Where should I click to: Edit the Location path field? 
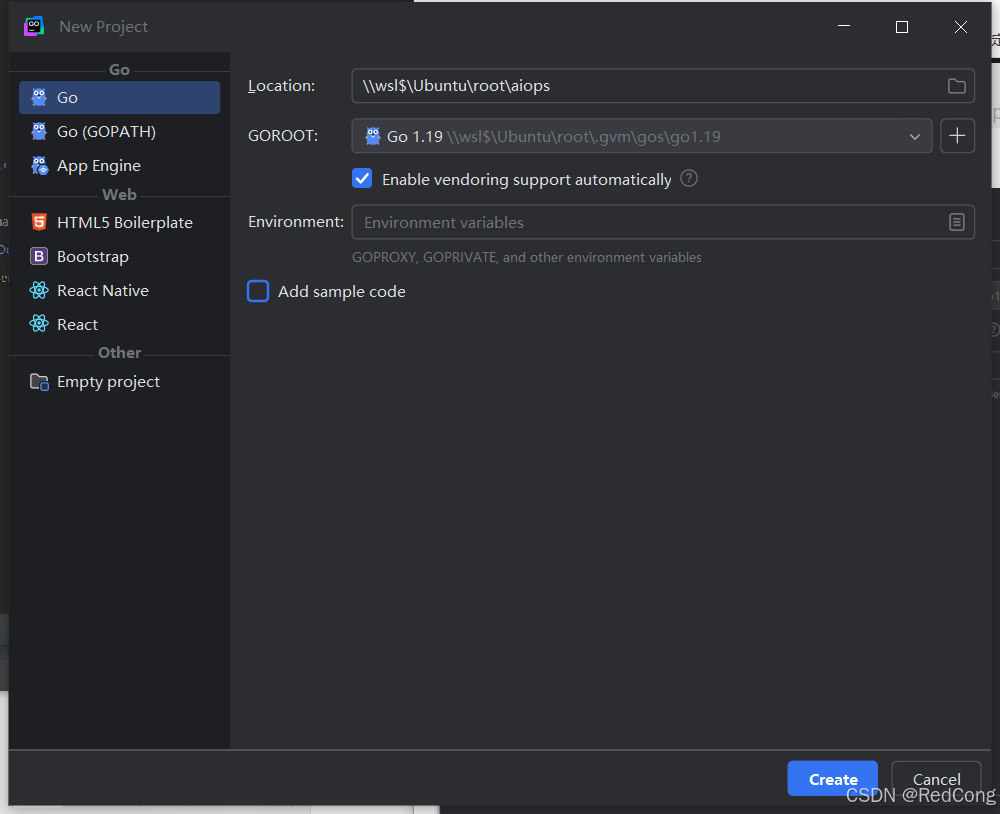(x=663, y=85)
